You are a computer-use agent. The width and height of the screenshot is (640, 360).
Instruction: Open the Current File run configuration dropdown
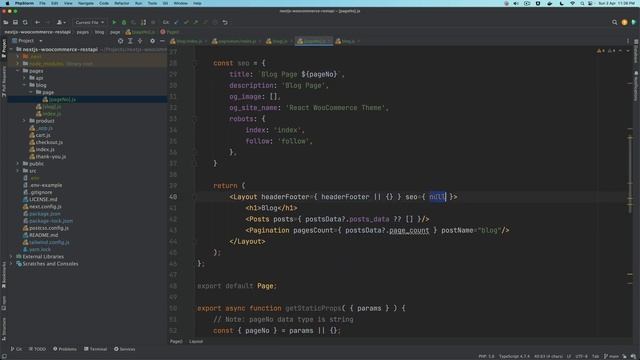(x=89, y=22)
